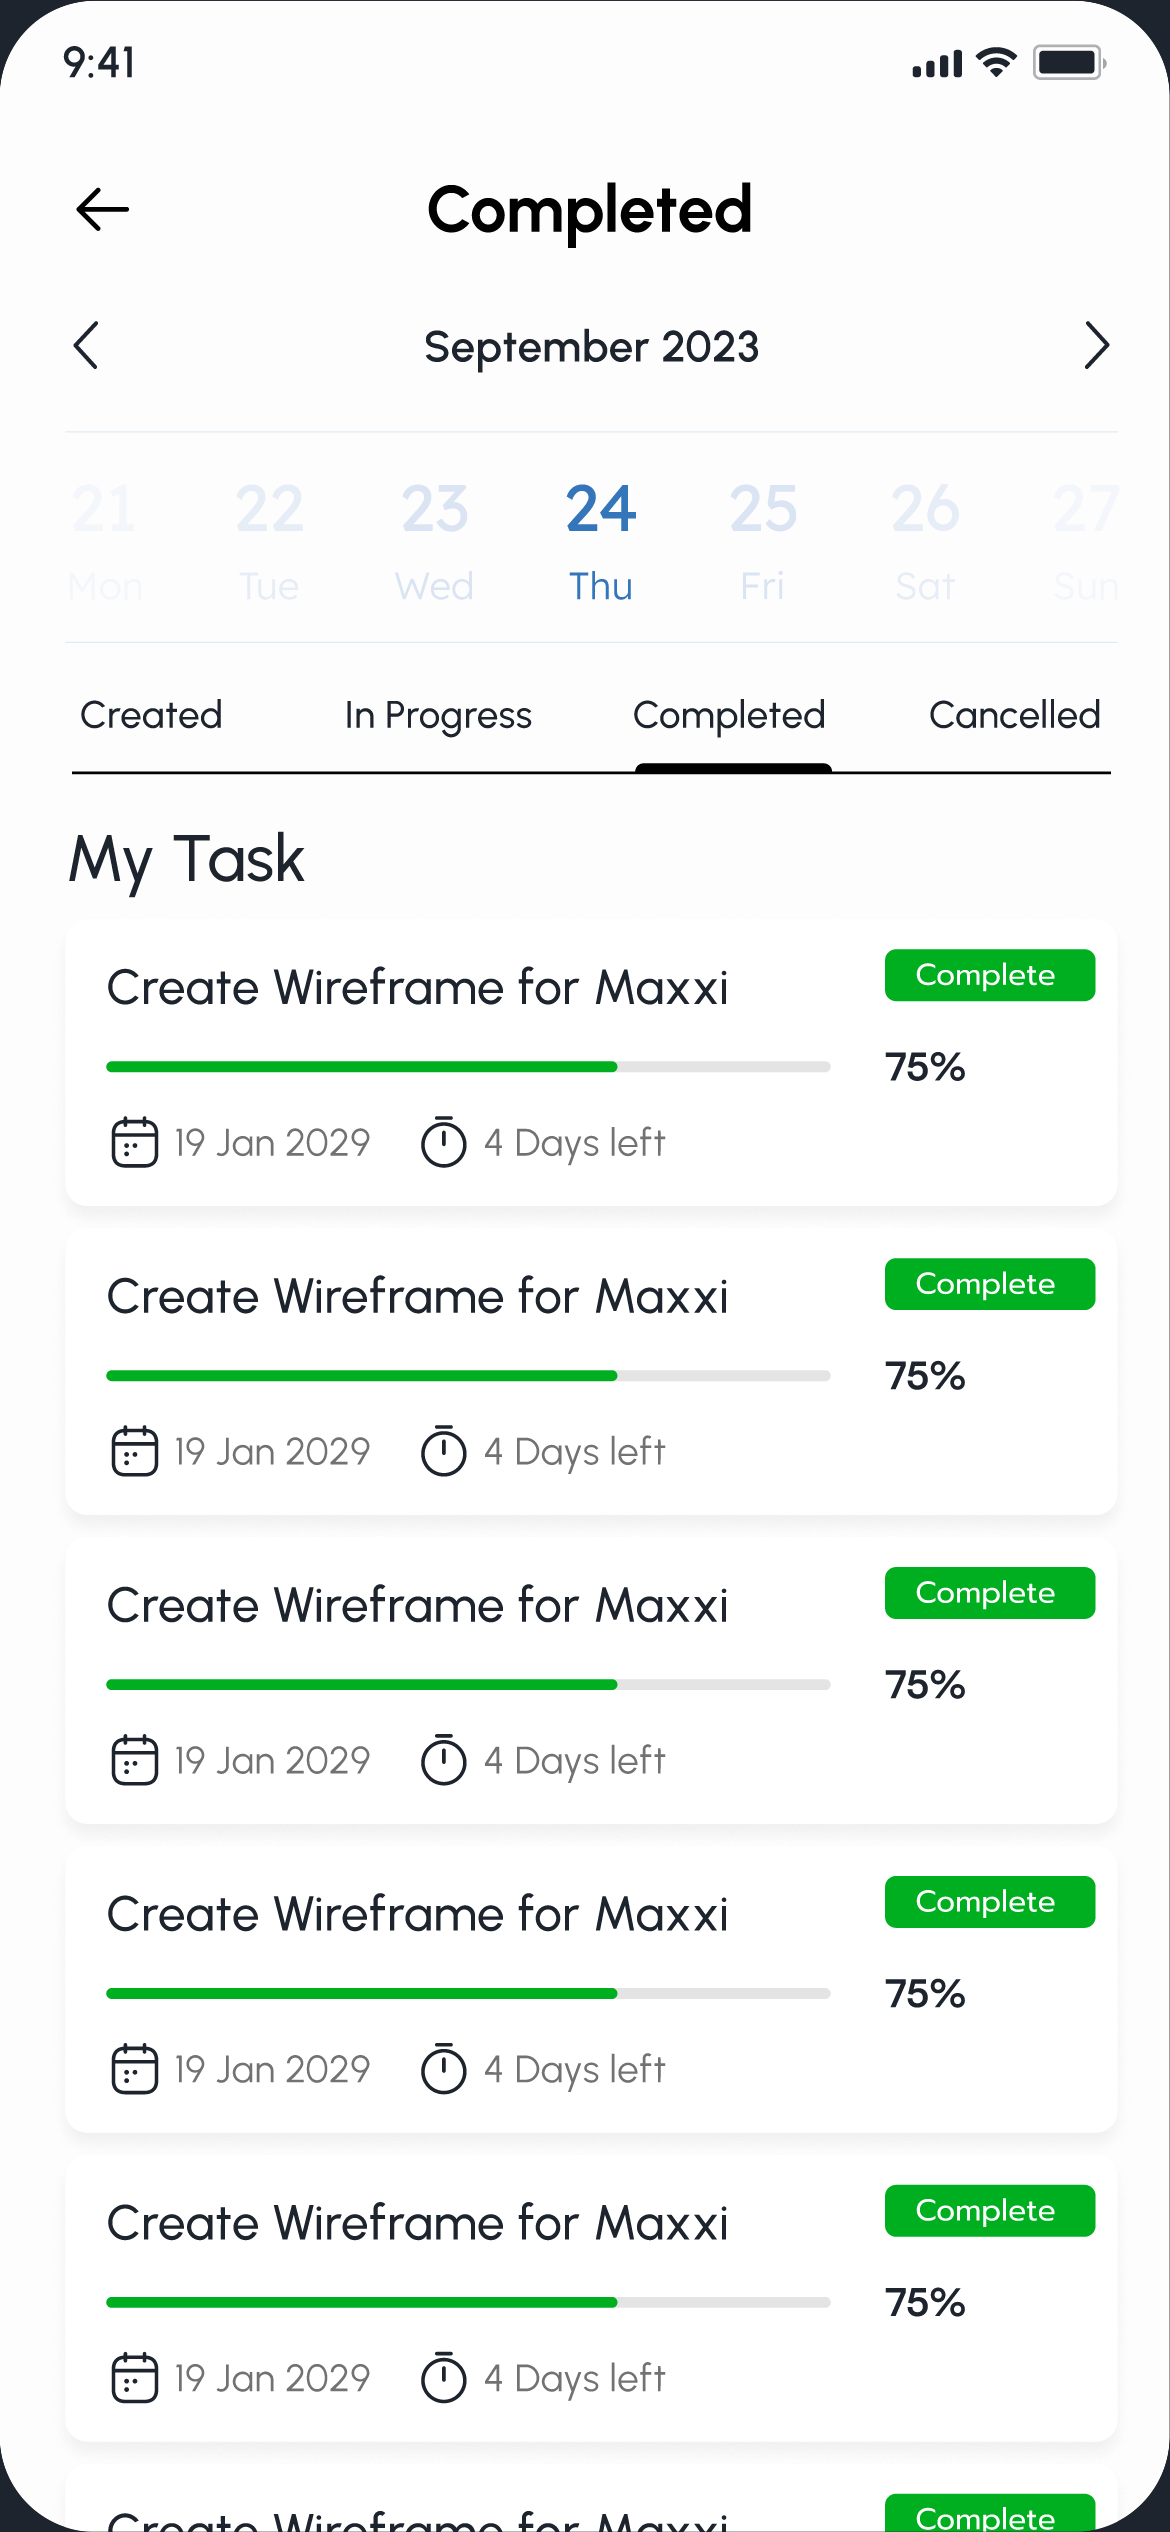Click Complete badge on first task card
Viewport: 1170px width, 2532px height.
[989, 975]
